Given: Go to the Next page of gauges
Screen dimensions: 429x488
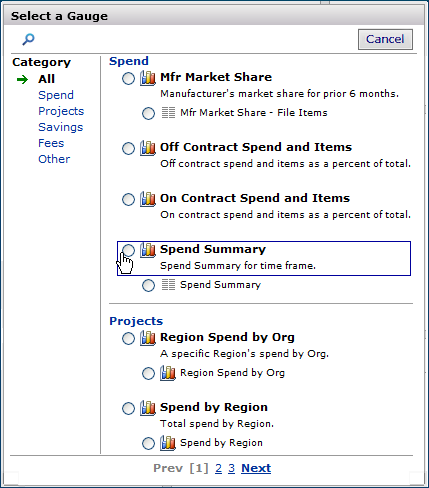Looking at the screenshot, I should (256, 468).
